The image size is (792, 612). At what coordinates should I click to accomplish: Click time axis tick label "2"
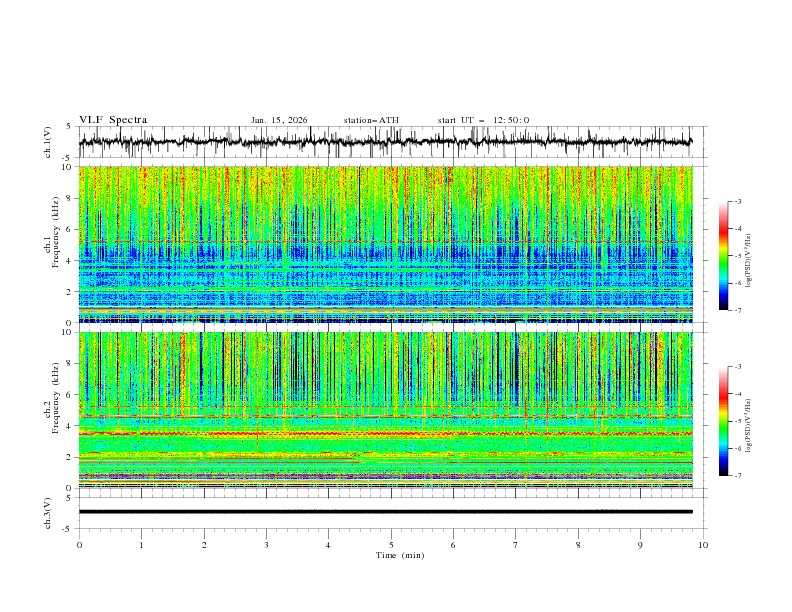pyautogui.click(x=204, y=545)
